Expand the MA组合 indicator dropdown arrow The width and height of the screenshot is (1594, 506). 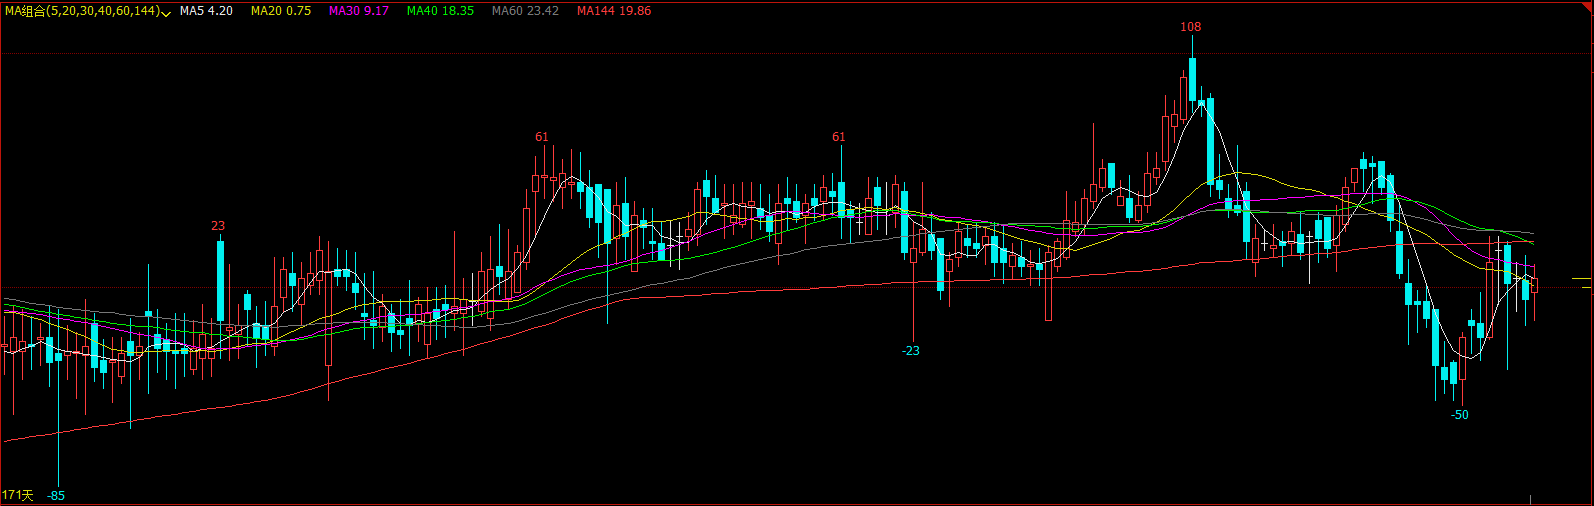(x=166, y=12)
